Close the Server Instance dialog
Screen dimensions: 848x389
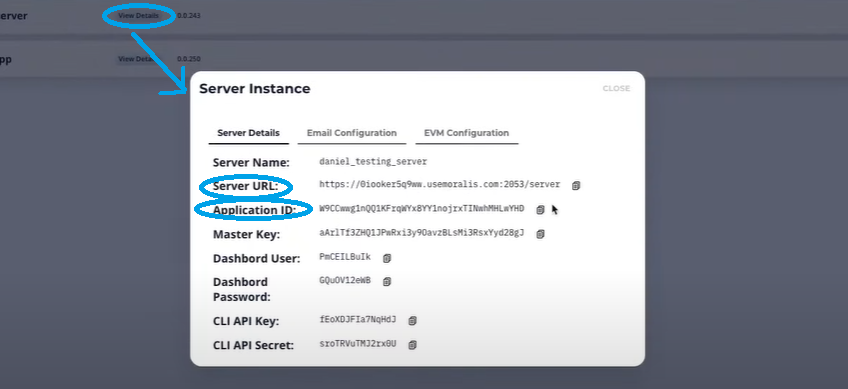pos(616,88)
